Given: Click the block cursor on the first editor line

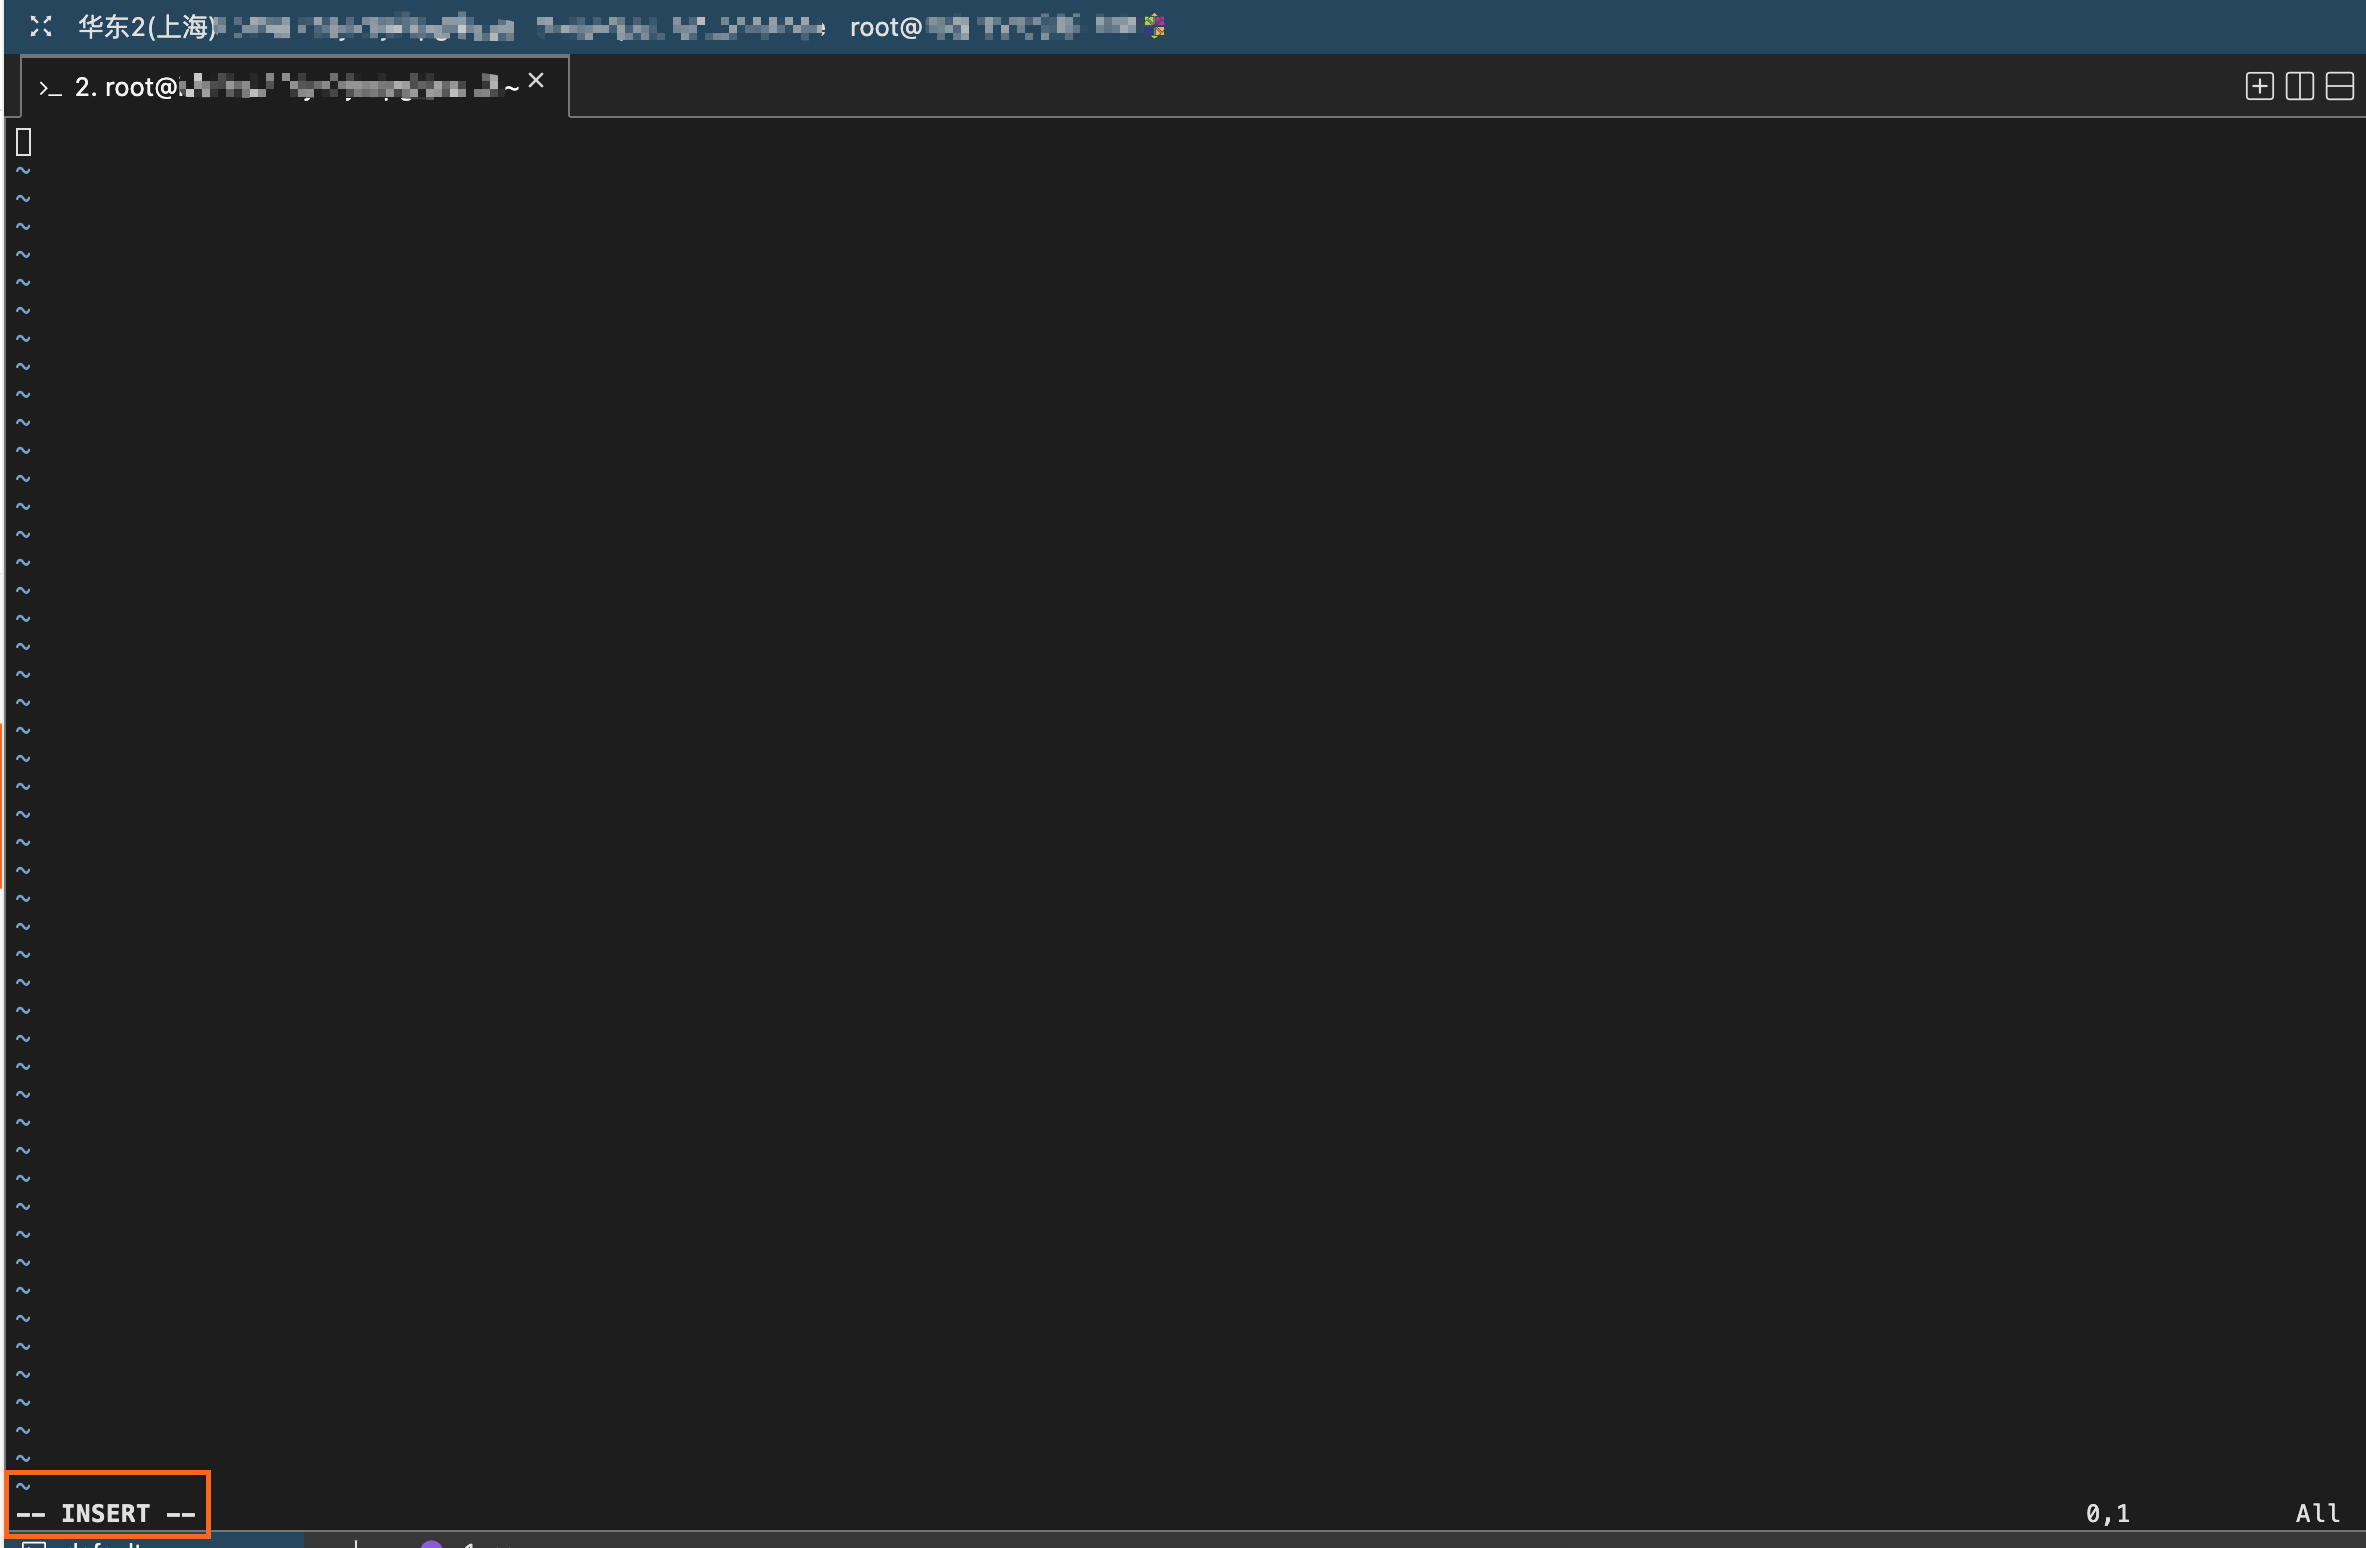Looking at the screenshot, I should pyautogui.click(x=24, y=143).
